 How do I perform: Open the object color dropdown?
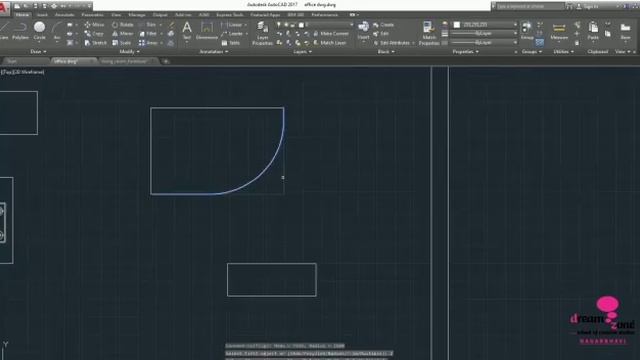(x=485, y=25)
